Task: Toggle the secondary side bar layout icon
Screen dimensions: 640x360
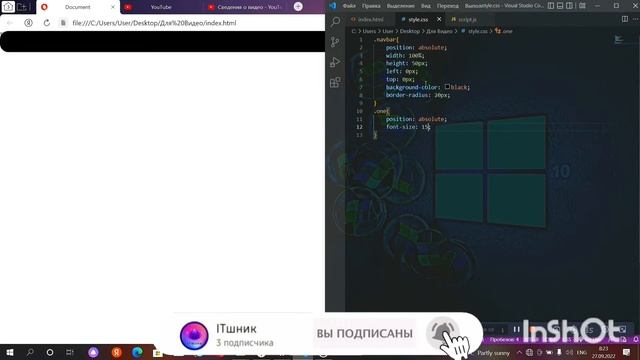Action: tap(569, 6)
